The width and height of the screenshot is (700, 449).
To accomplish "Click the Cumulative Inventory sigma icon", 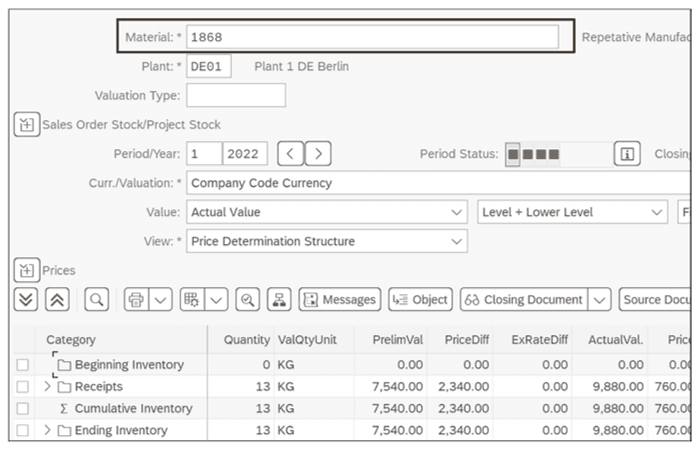I will 64,408.
